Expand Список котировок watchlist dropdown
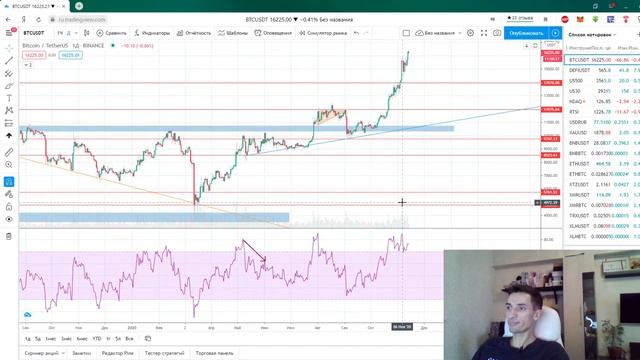640x360 pixels. coord(592,35)
